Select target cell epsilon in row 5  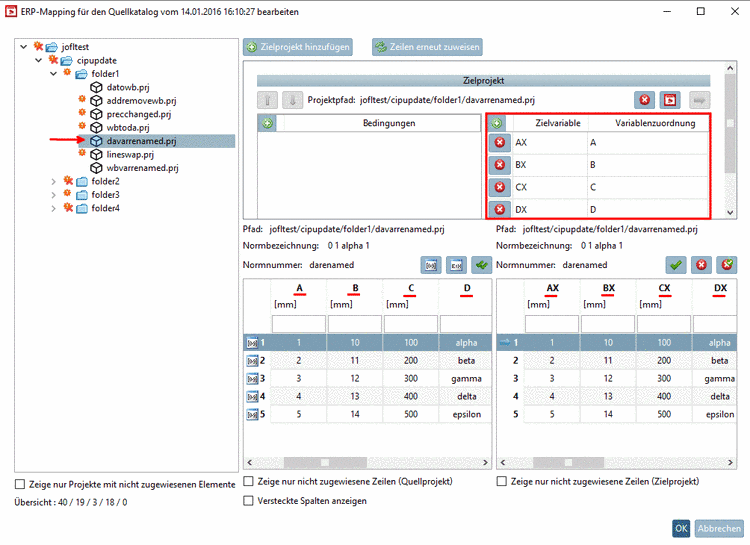click(720, 414)
